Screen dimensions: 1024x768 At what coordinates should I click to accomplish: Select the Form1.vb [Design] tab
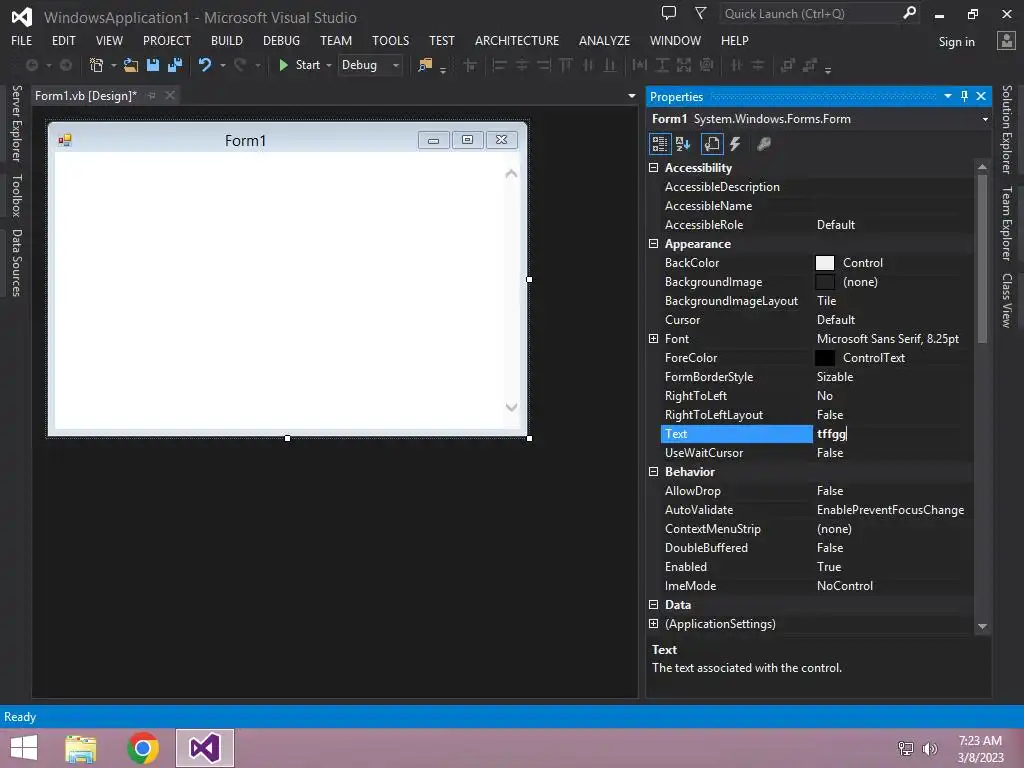point(86,95)
